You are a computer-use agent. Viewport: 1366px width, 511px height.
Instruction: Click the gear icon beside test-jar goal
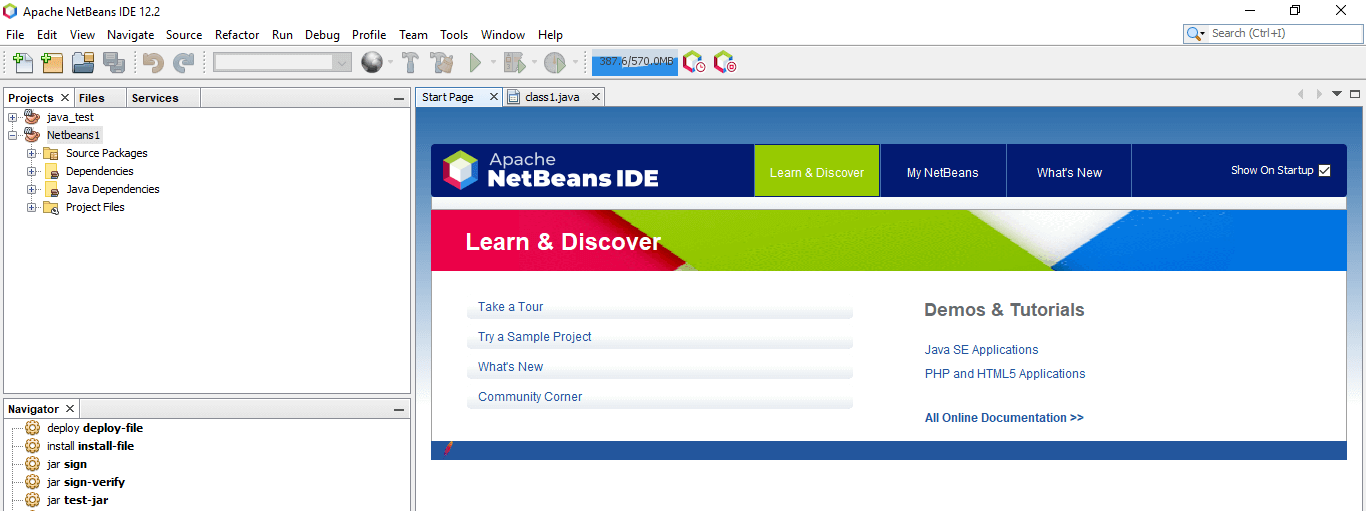pos(33,500)
